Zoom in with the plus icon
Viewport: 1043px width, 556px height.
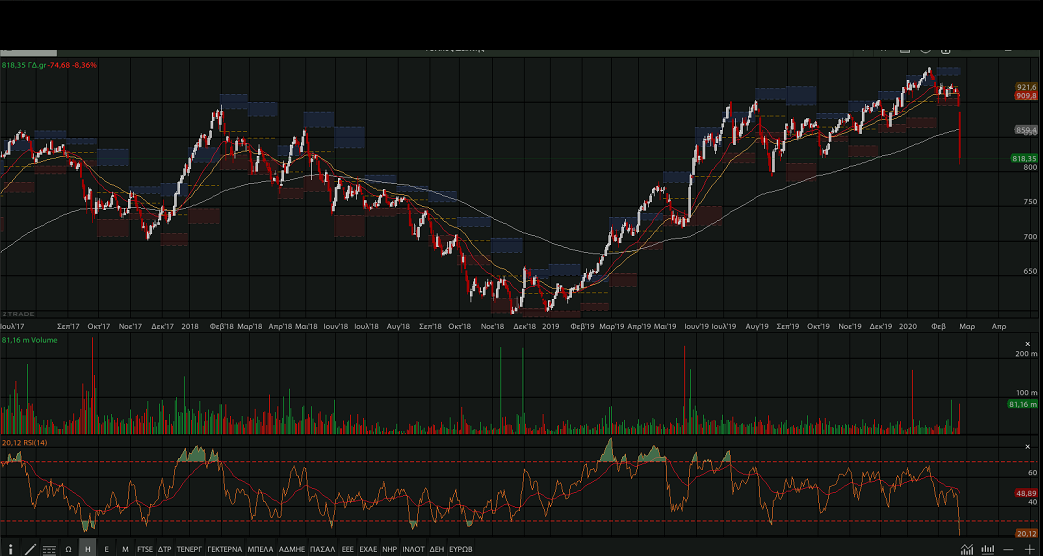pos(1029,549)
